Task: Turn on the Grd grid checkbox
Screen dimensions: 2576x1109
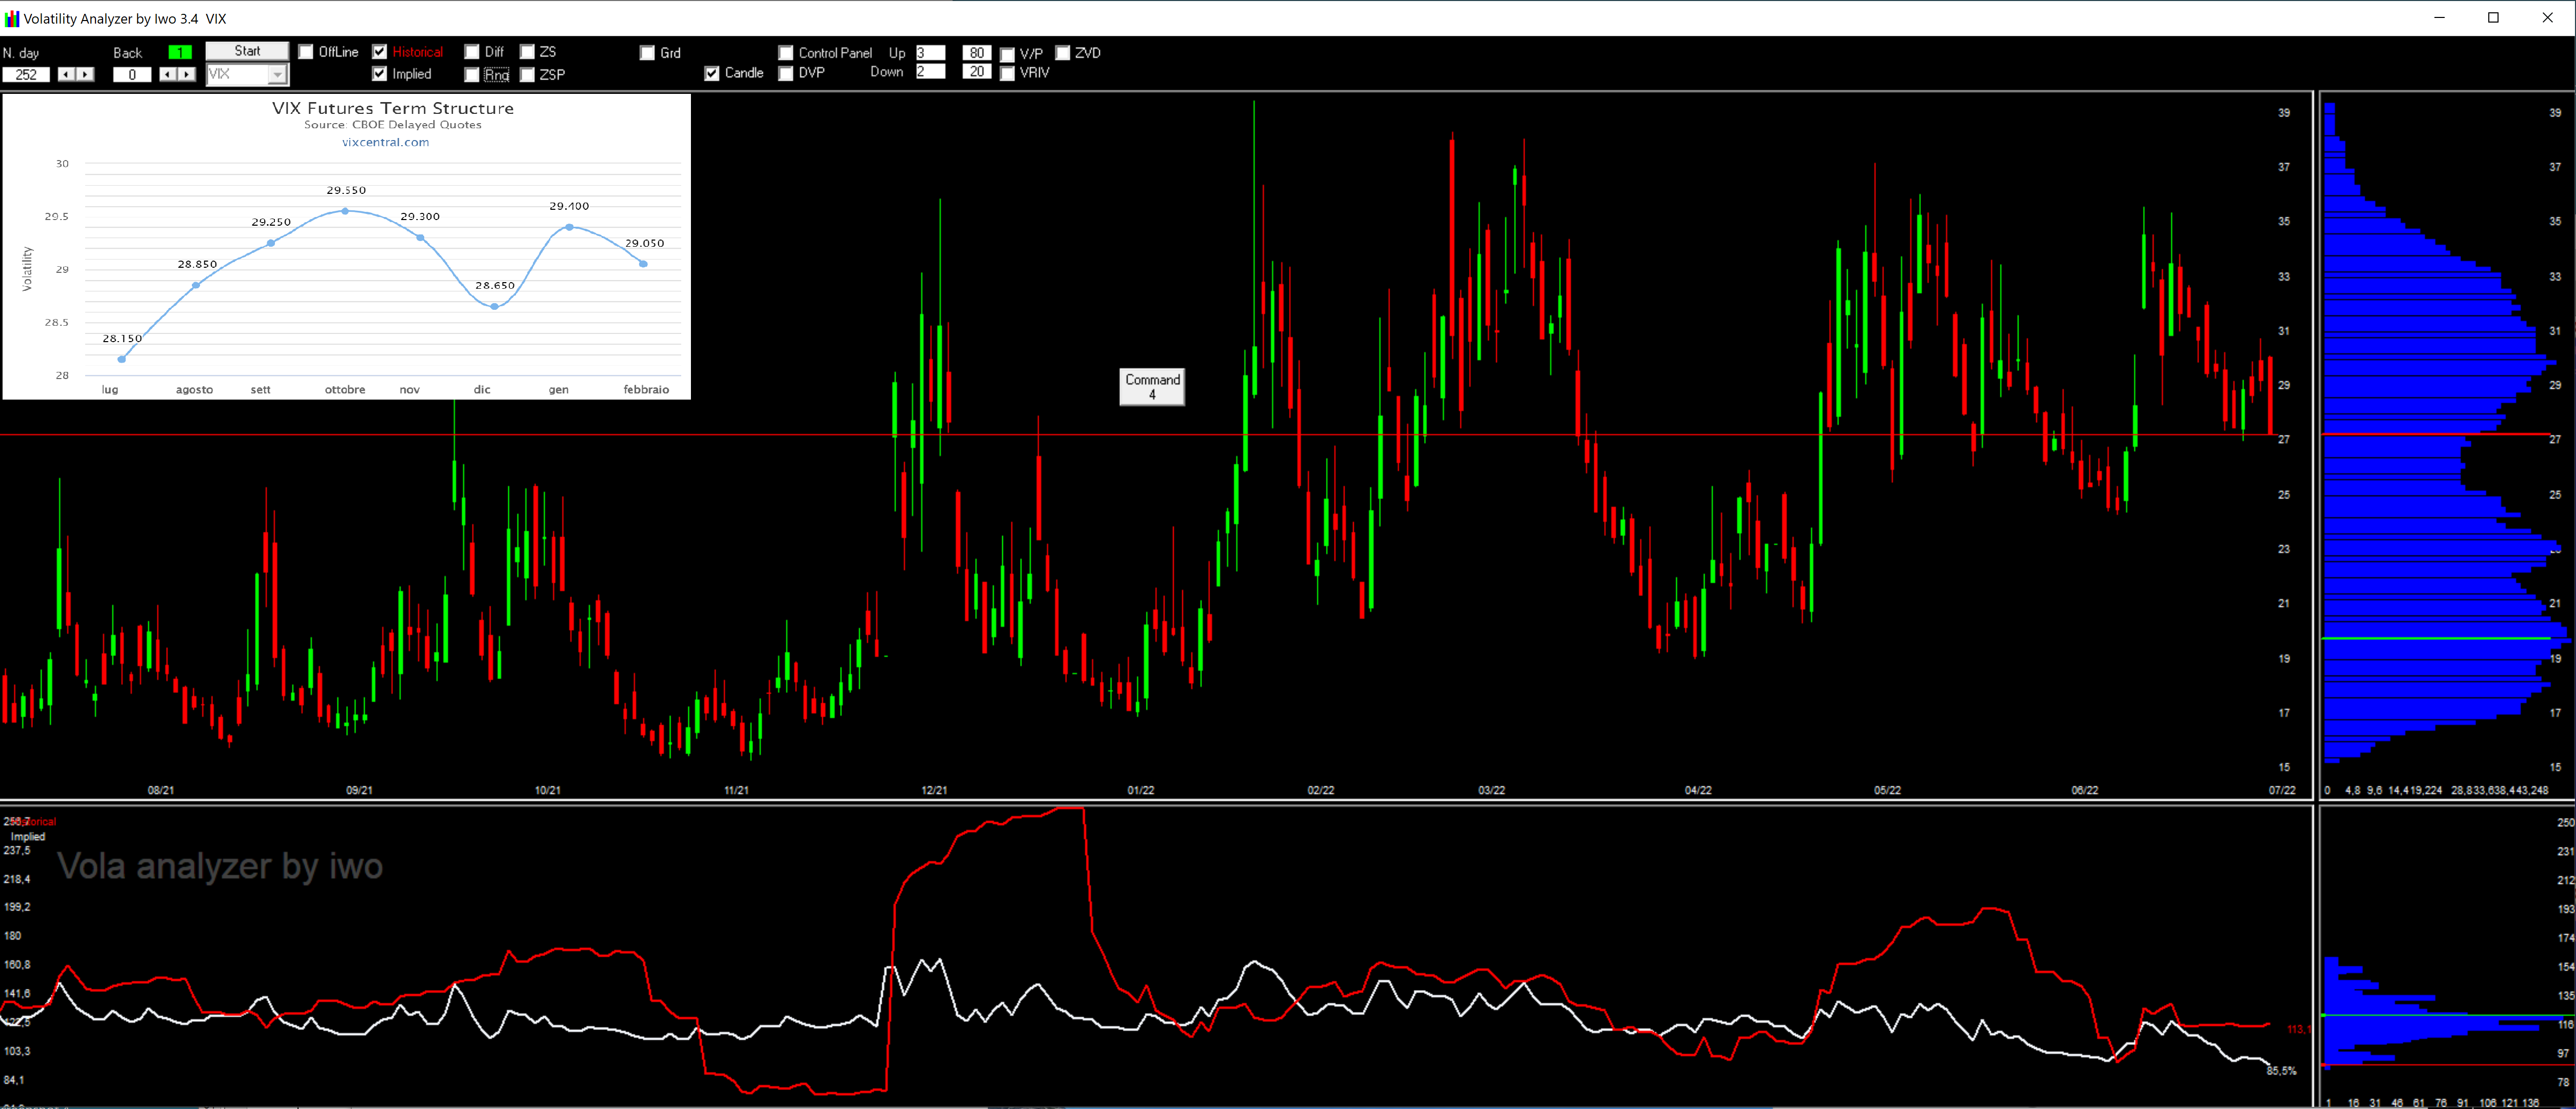Action: coord(648,53)
